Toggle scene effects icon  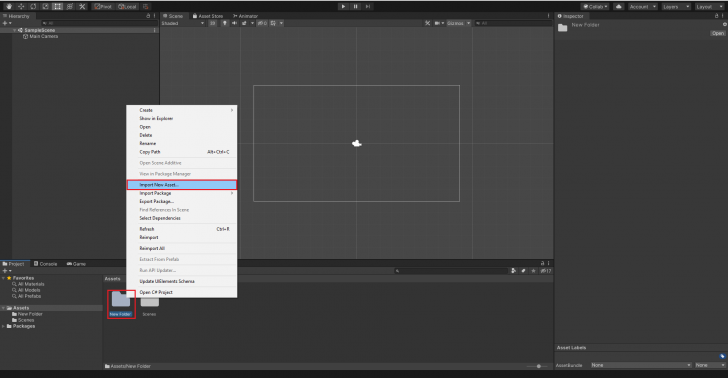click(244, 23)
